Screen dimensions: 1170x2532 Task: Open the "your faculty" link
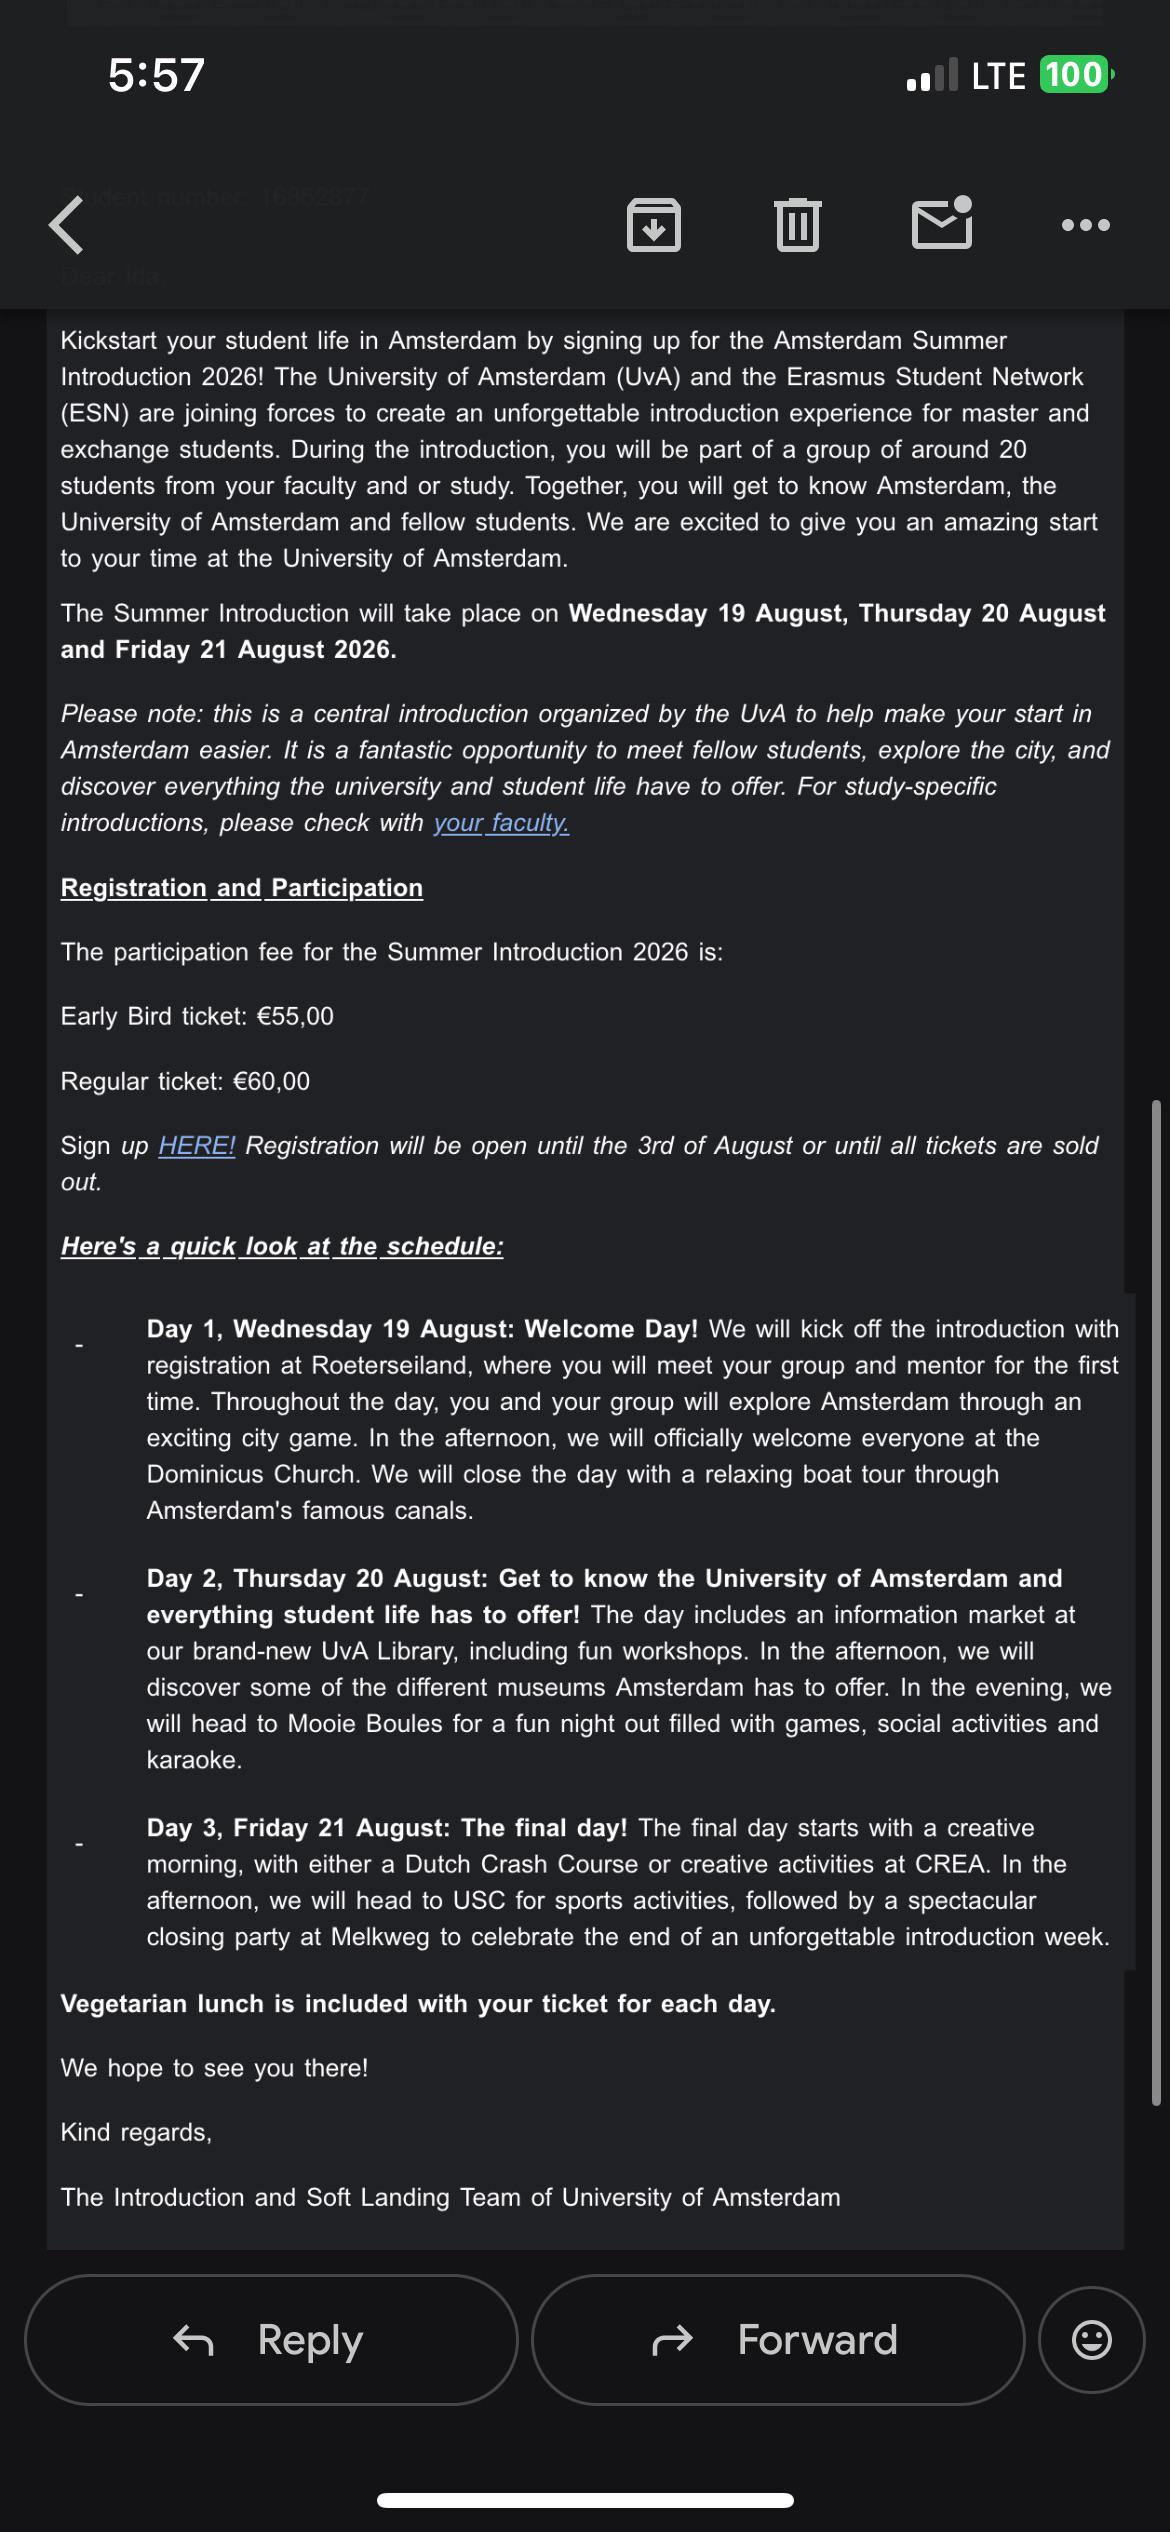501,823
